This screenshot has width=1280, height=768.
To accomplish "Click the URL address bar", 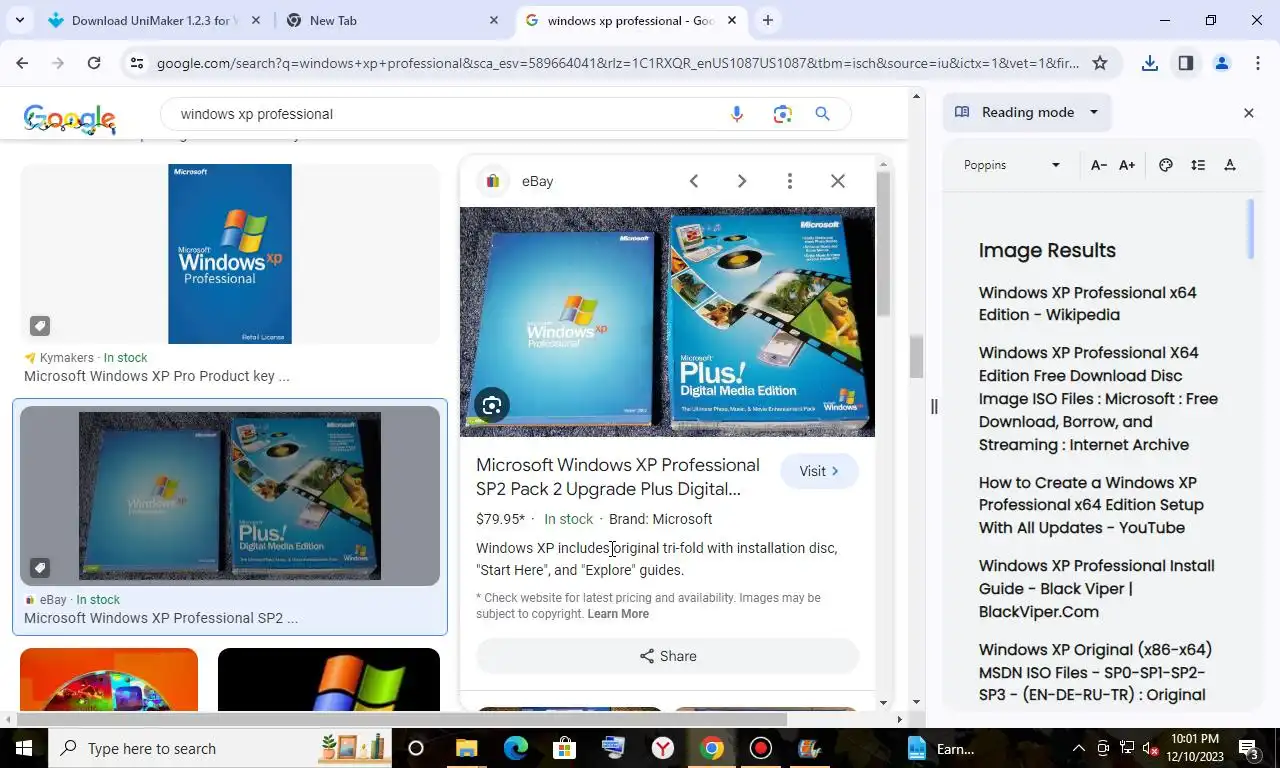I will tap(618, 63).
